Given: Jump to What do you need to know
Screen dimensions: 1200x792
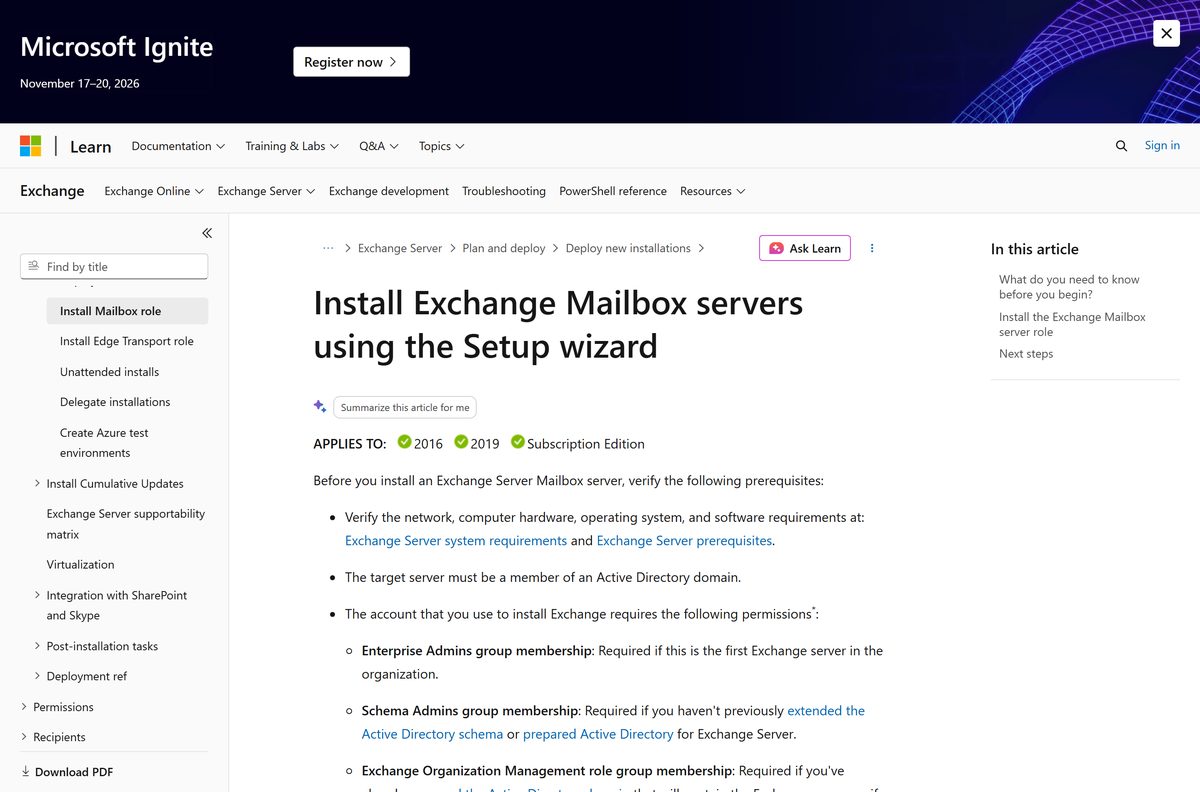Looking at the screenshot, I should tap(1069, 287).
